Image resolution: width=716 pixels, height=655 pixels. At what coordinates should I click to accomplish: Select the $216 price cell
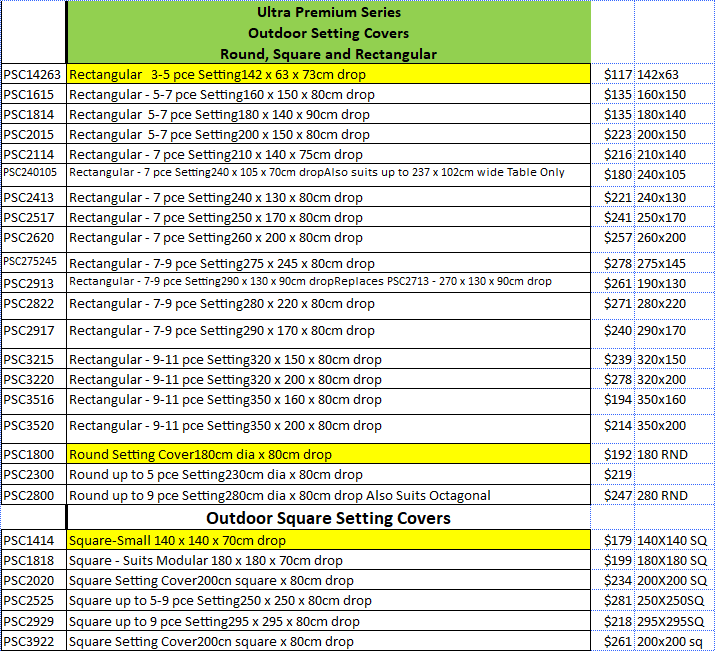tap(613, 154)
